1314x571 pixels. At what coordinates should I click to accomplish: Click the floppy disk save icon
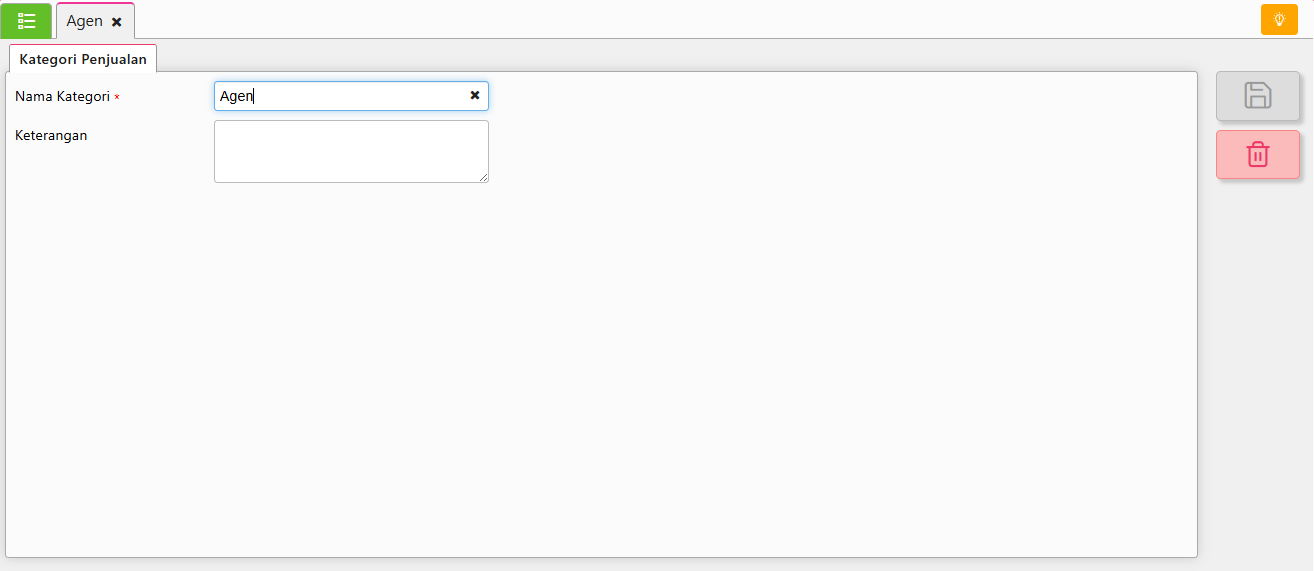pyautogui.click(x=1257, y=96)
